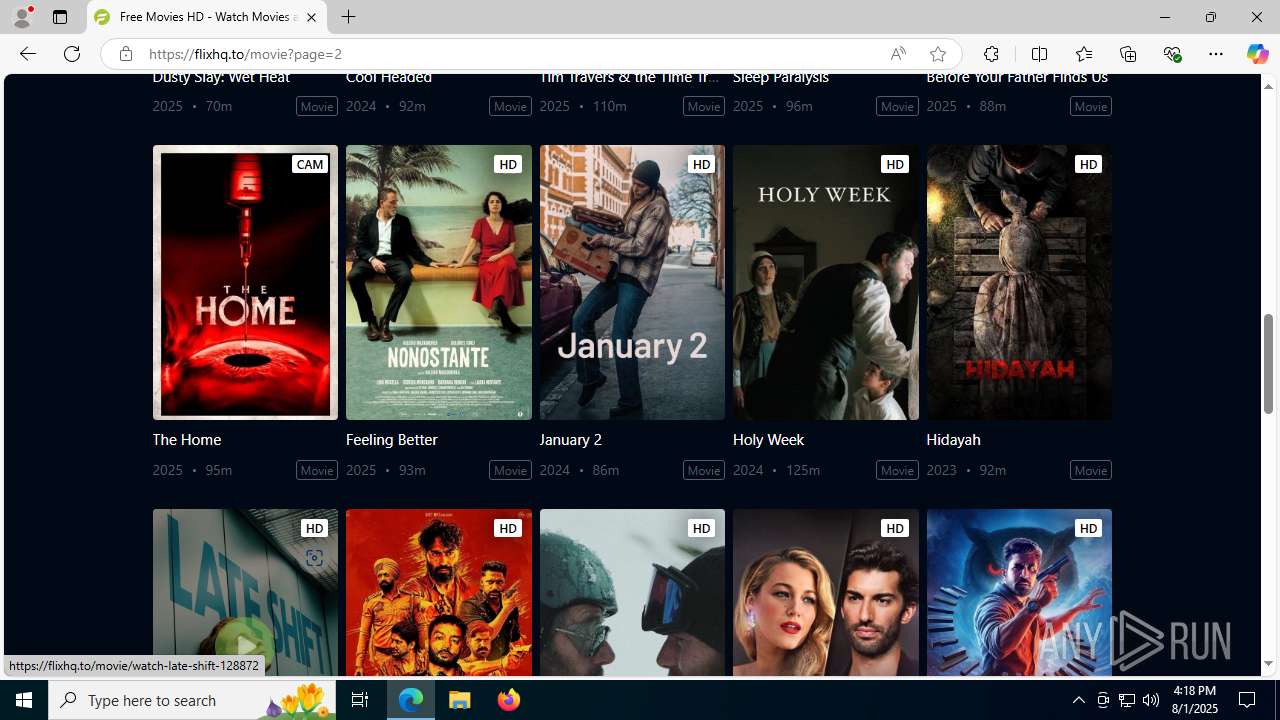Open the orange police ensemble movie poster
Screen dimensions: 1280x720
(x=438, y=593)
